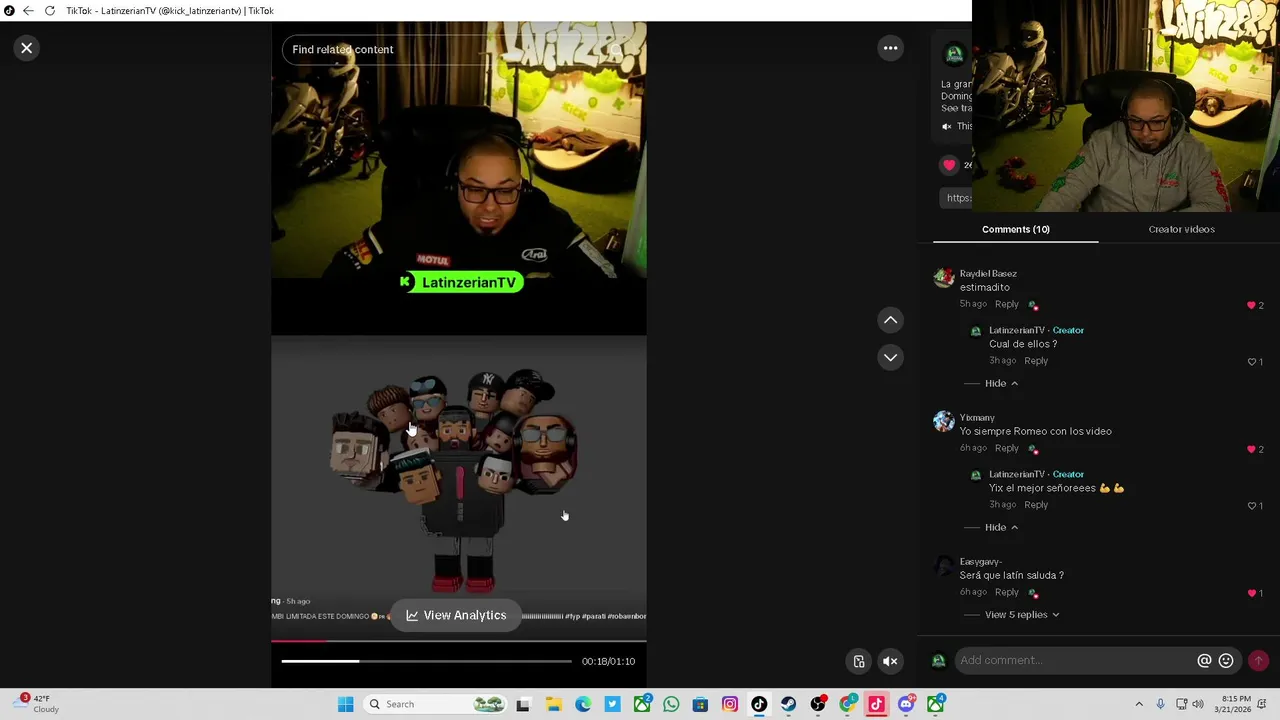This screenshot has width=1280, height=720.
Task: Click the muted speaker icon in caption panel
Action: 947,126
